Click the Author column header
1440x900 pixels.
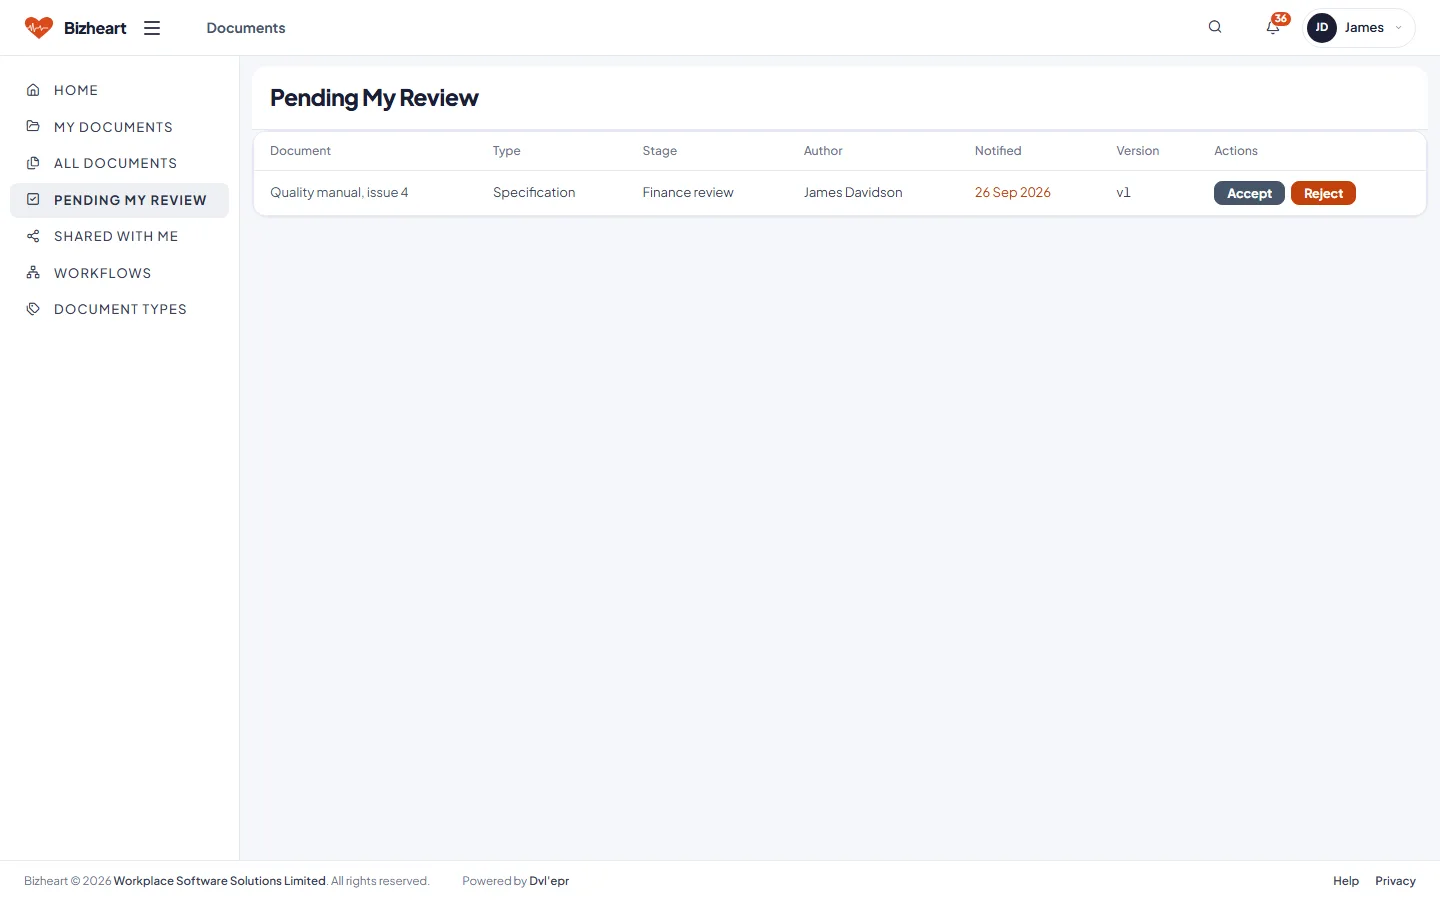coord(823,151)
